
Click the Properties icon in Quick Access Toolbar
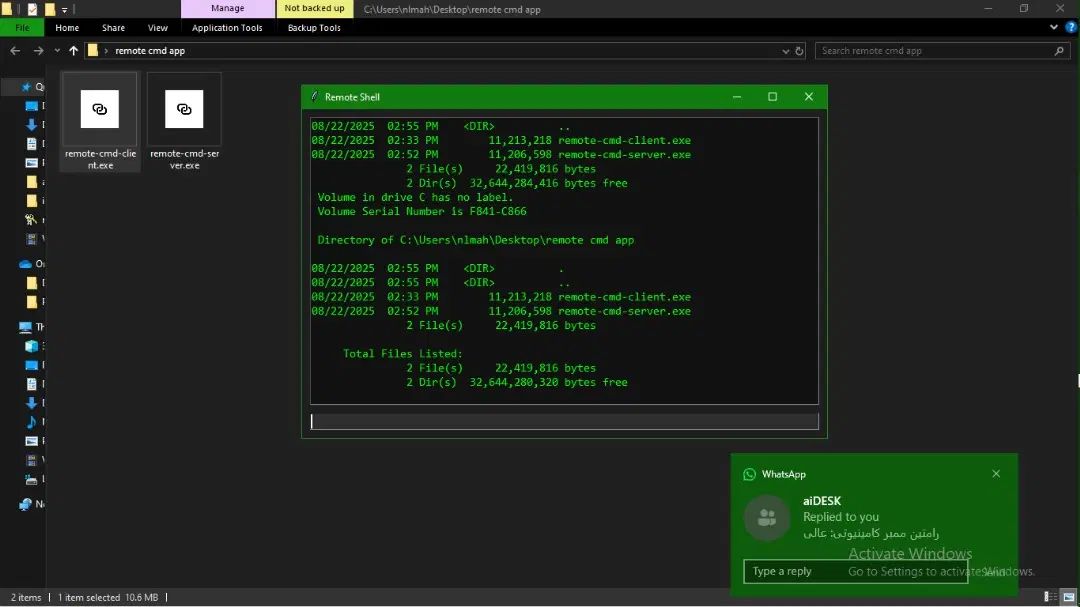point(32,9)
